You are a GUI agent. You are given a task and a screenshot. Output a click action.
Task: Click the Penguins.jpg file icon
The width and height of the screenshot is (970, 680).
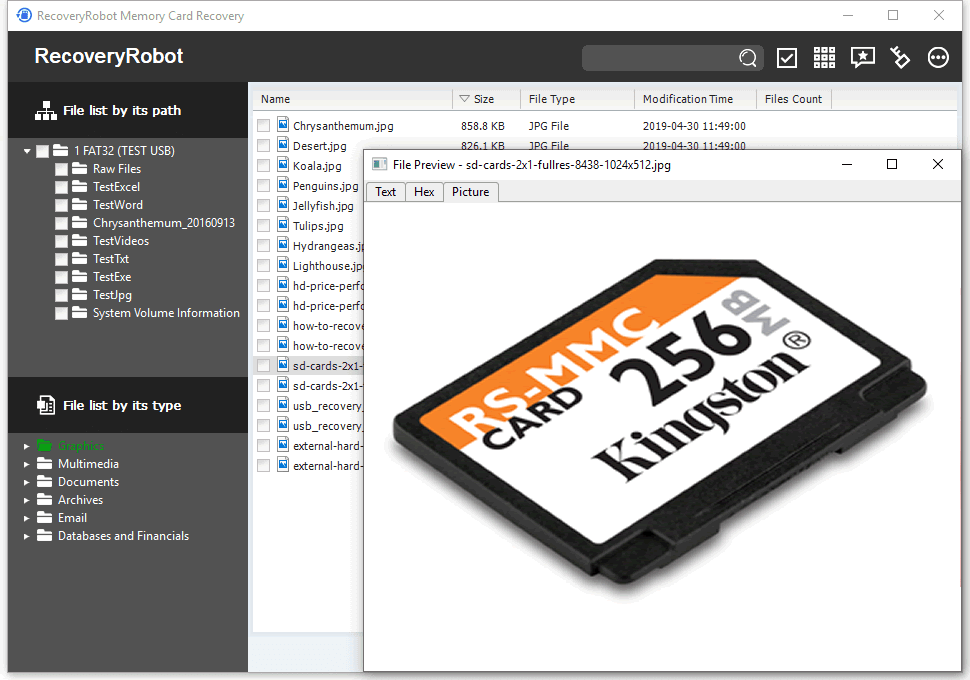coord(283,184)
